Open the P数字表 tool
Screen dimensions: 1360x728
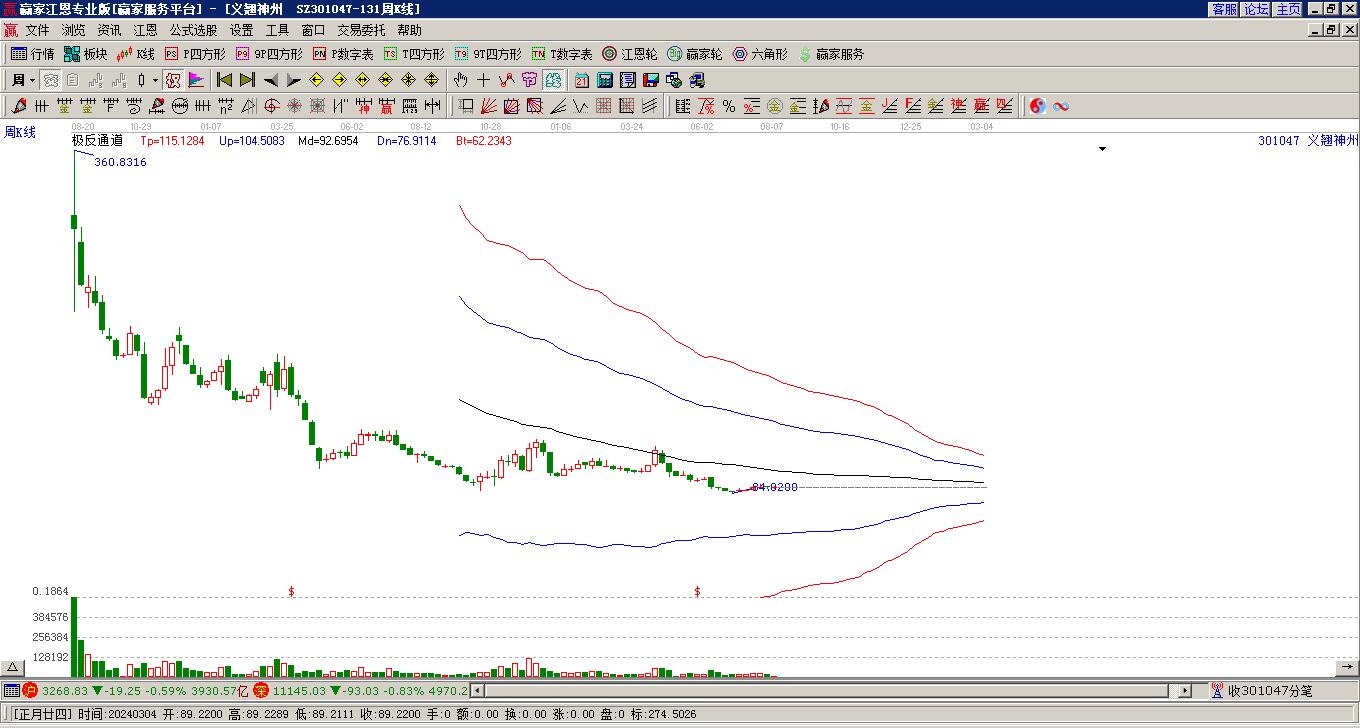point(343,54)
